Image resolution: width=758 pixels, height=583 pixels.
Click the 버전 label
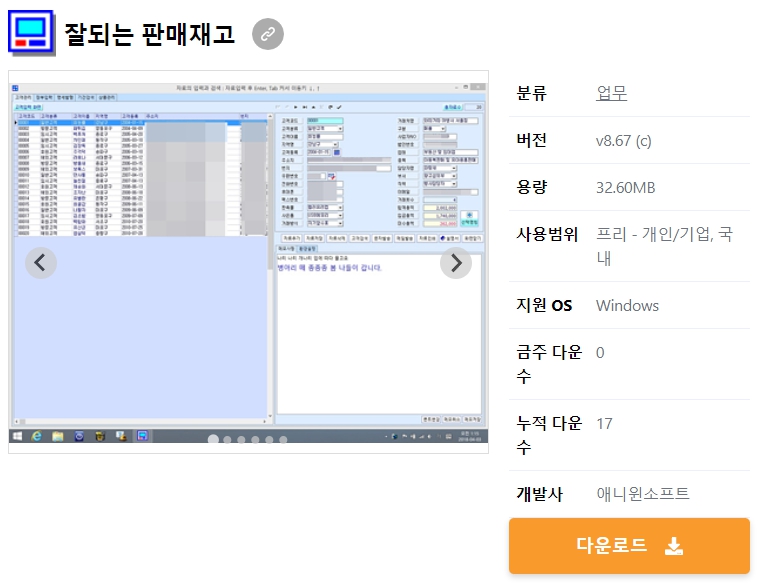point(531,140)
